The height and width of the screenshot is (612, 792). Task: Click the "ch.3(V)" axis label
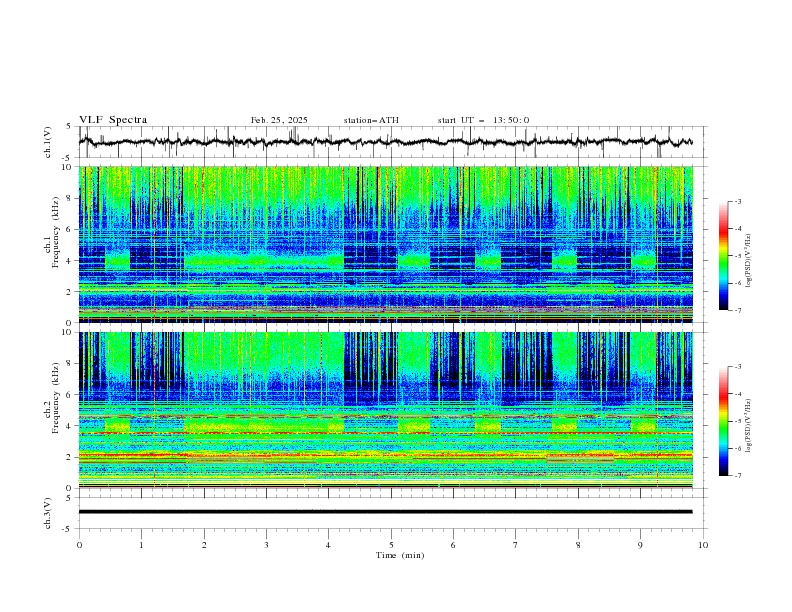pos(48,513)
